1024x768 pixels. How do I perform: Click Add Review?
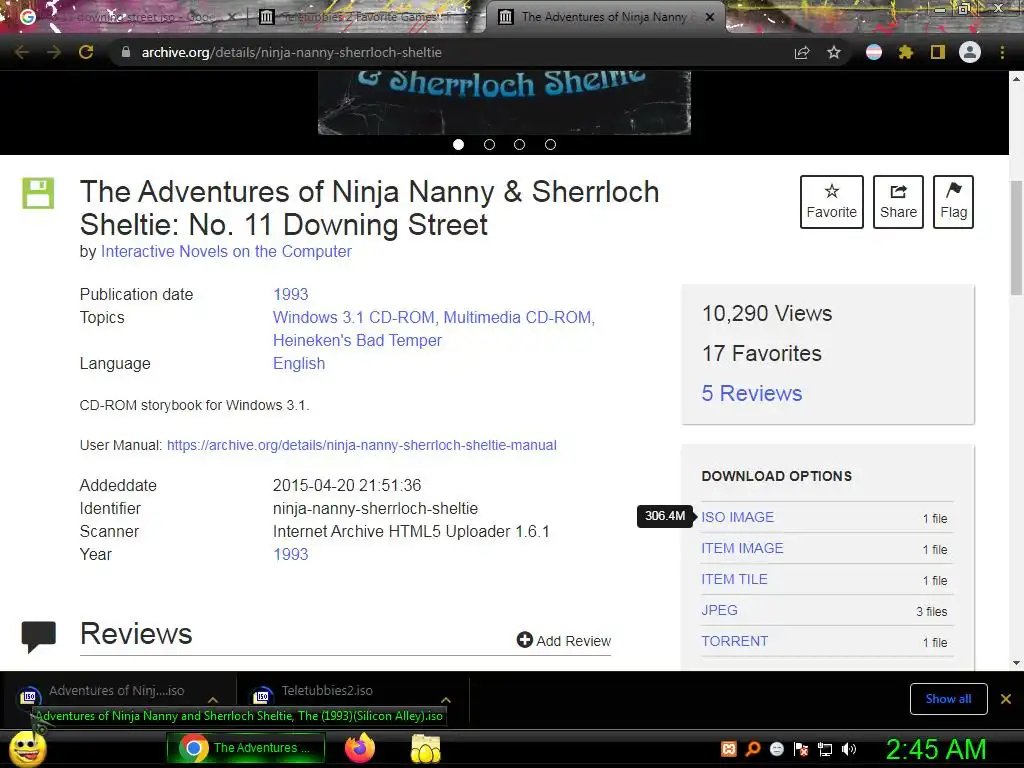(x=564, y=641)
